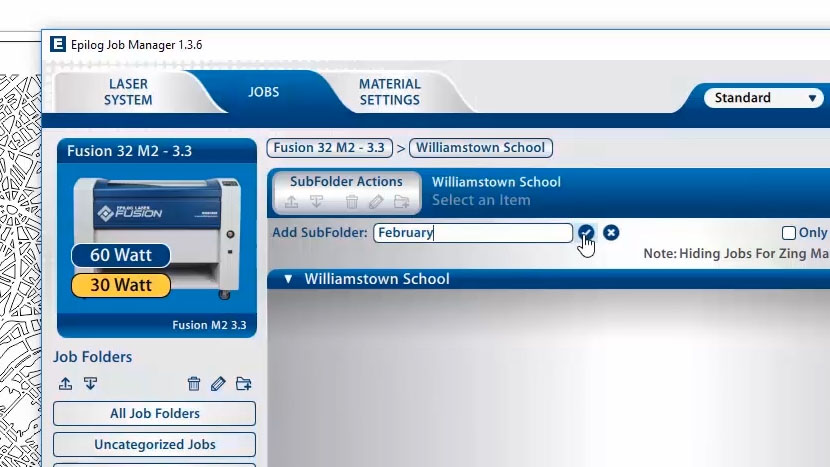Open the Material Settings tab
Viewport: 830px width, 467px height.
(389, 92)
